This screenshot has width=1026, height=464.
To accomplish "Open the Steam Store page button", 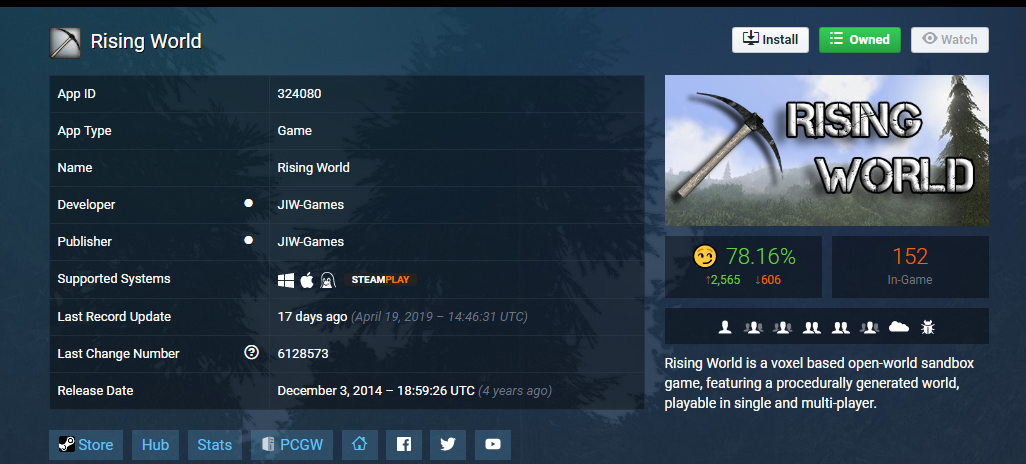I will coord(85,445).
